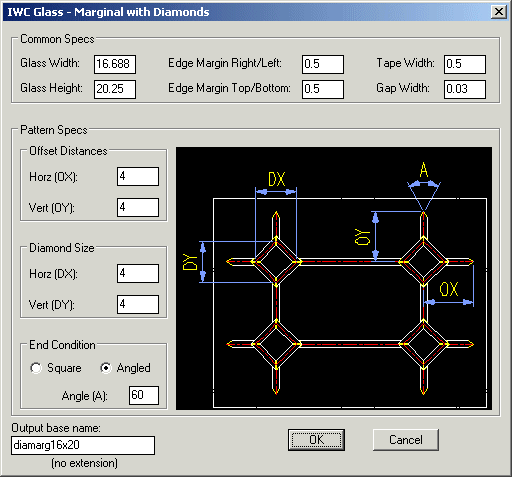This screenshot has height=477, width=512.
Task: Click the DX label in pattern preview
Action: 277,179
